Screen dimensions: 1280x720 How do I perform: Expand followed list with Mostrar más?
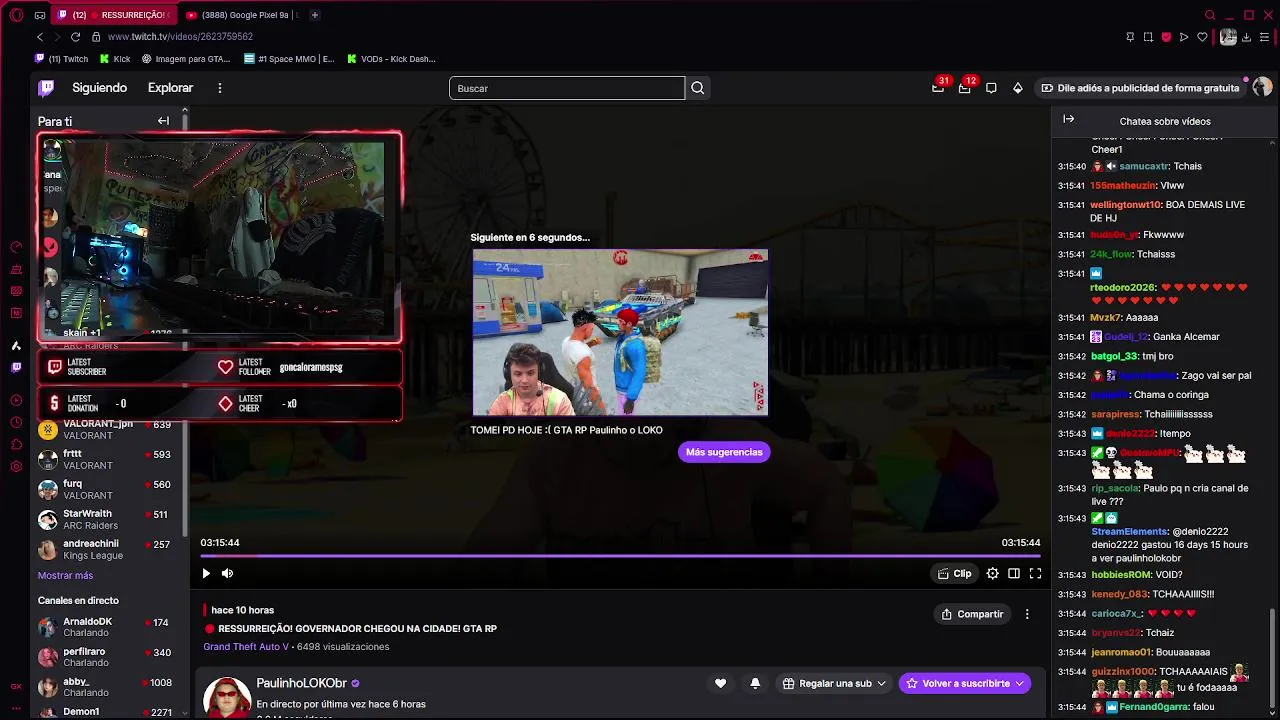pyautogui.click(x=65, y=575)
